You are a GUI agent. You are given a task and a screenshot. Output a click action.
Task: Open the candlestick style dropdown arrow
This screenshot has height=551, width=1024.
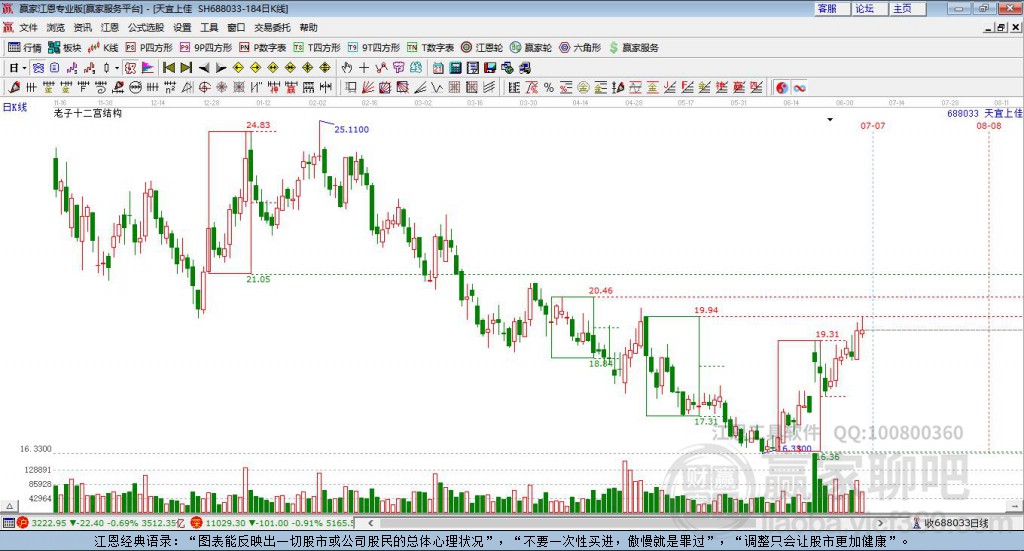pos(117,68)
